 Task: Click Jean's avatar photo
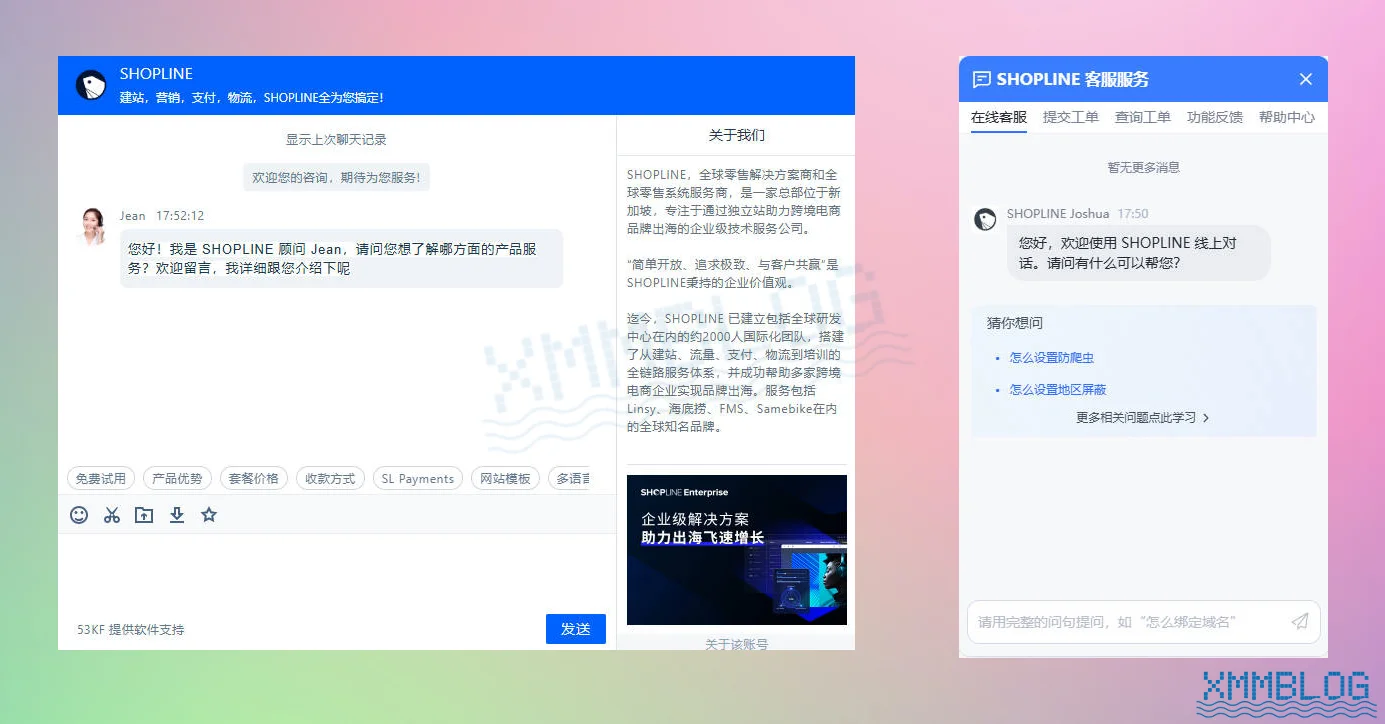coord(93,226)
